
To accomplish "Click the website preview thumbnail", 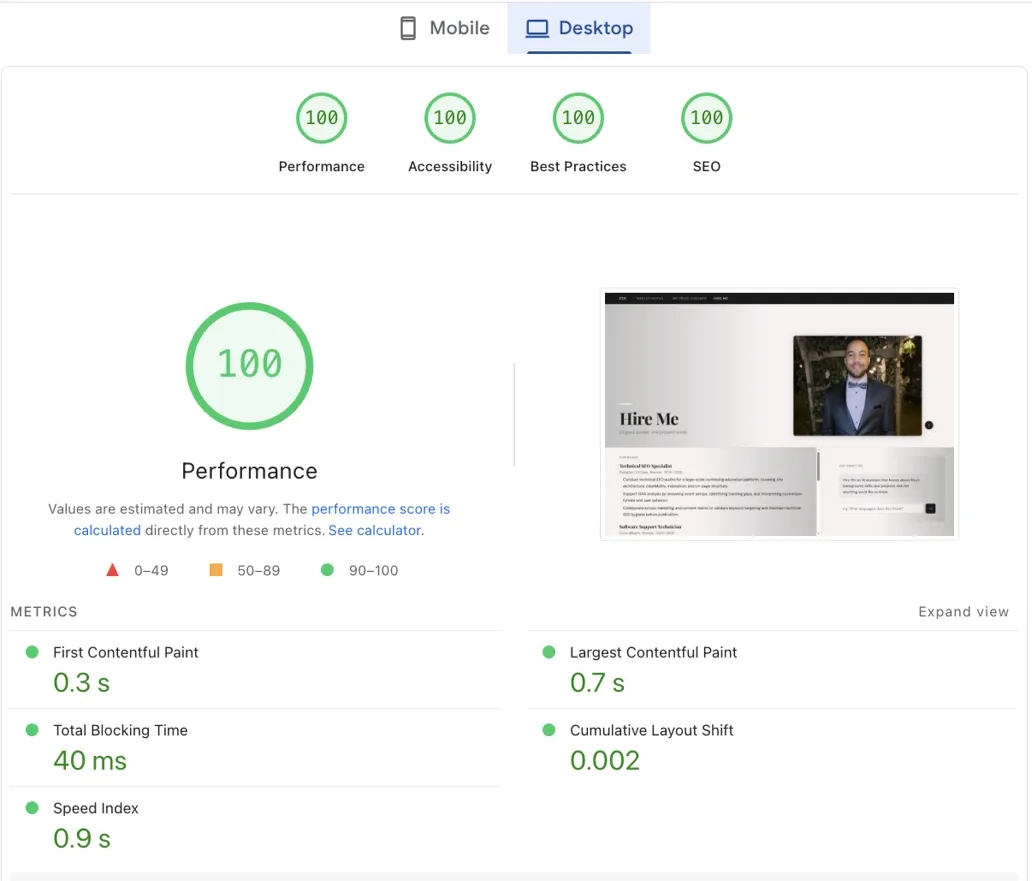I will [779, 416].
